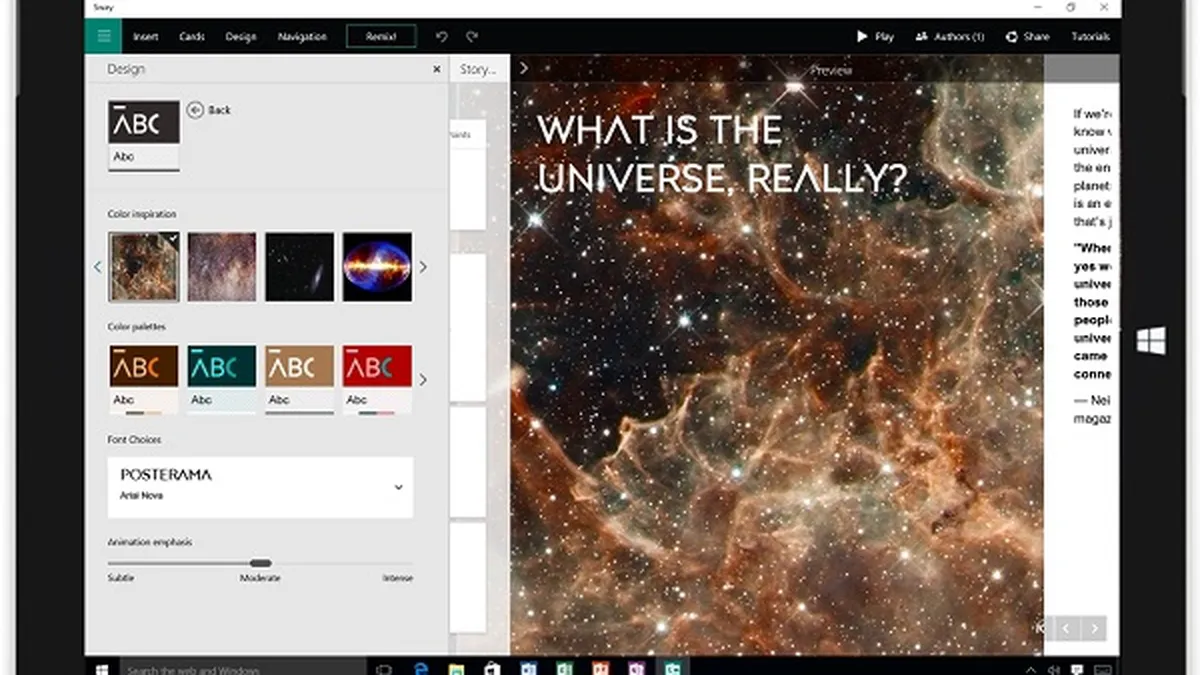Choose the colorful oval map inspiration image
Screen dimensions: 1200x675
377,267
